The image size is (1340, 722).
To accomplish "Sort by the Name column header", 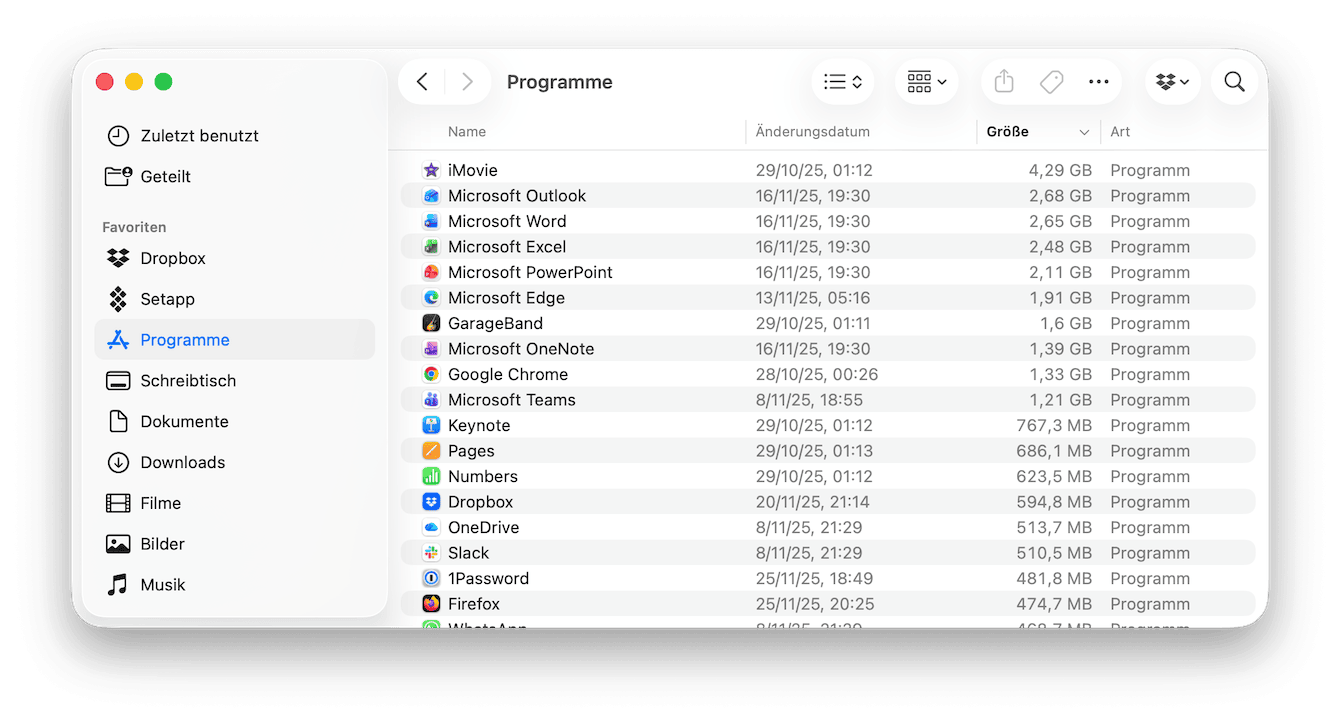I will pos(467,132).
